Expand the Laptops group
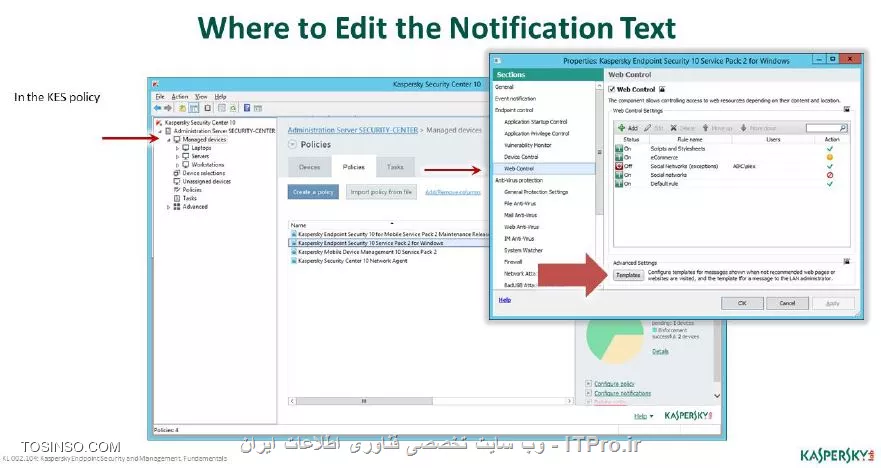Viewport: 881px width, 468px height. pyautogui.click(x=178, y=148)
